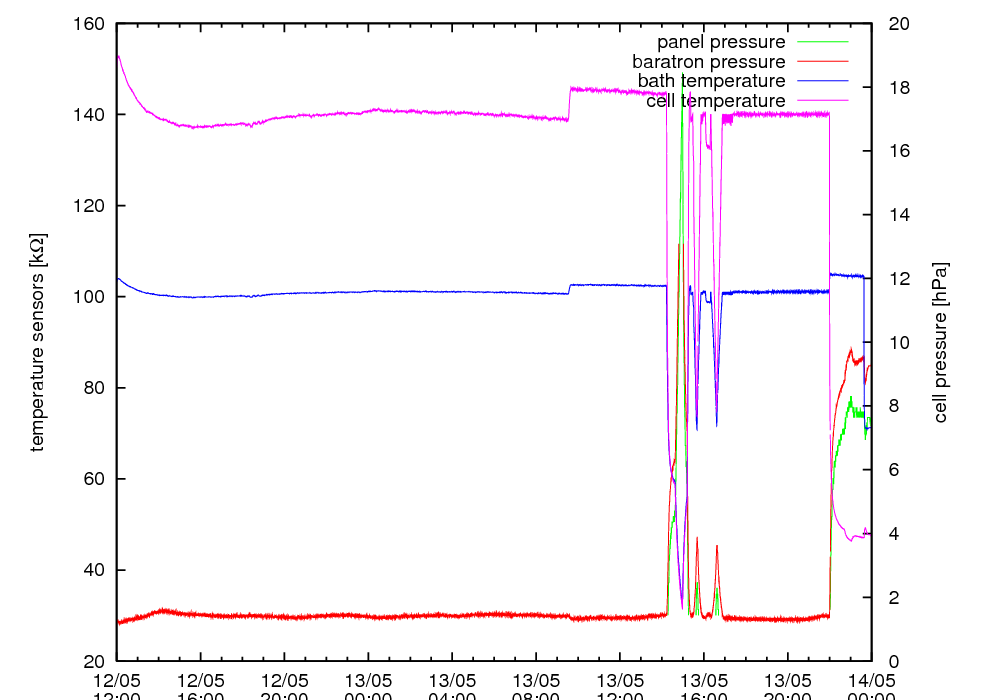
Task: Click the "temperature sensors [kΩ]" axis title
Action: [x=38, y=342]
